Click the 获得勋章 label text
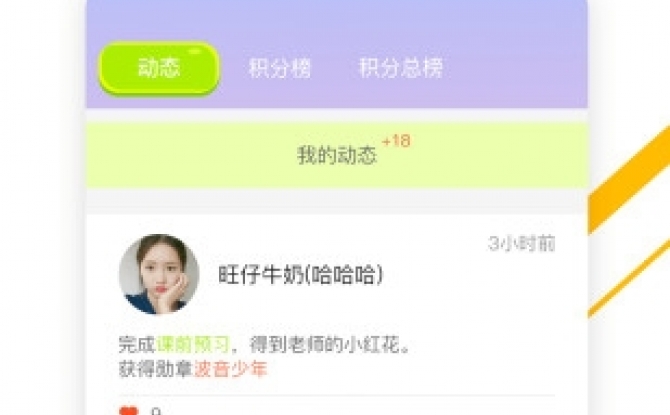670x415 pixels. pyautogui.click(x=156, y=369)
